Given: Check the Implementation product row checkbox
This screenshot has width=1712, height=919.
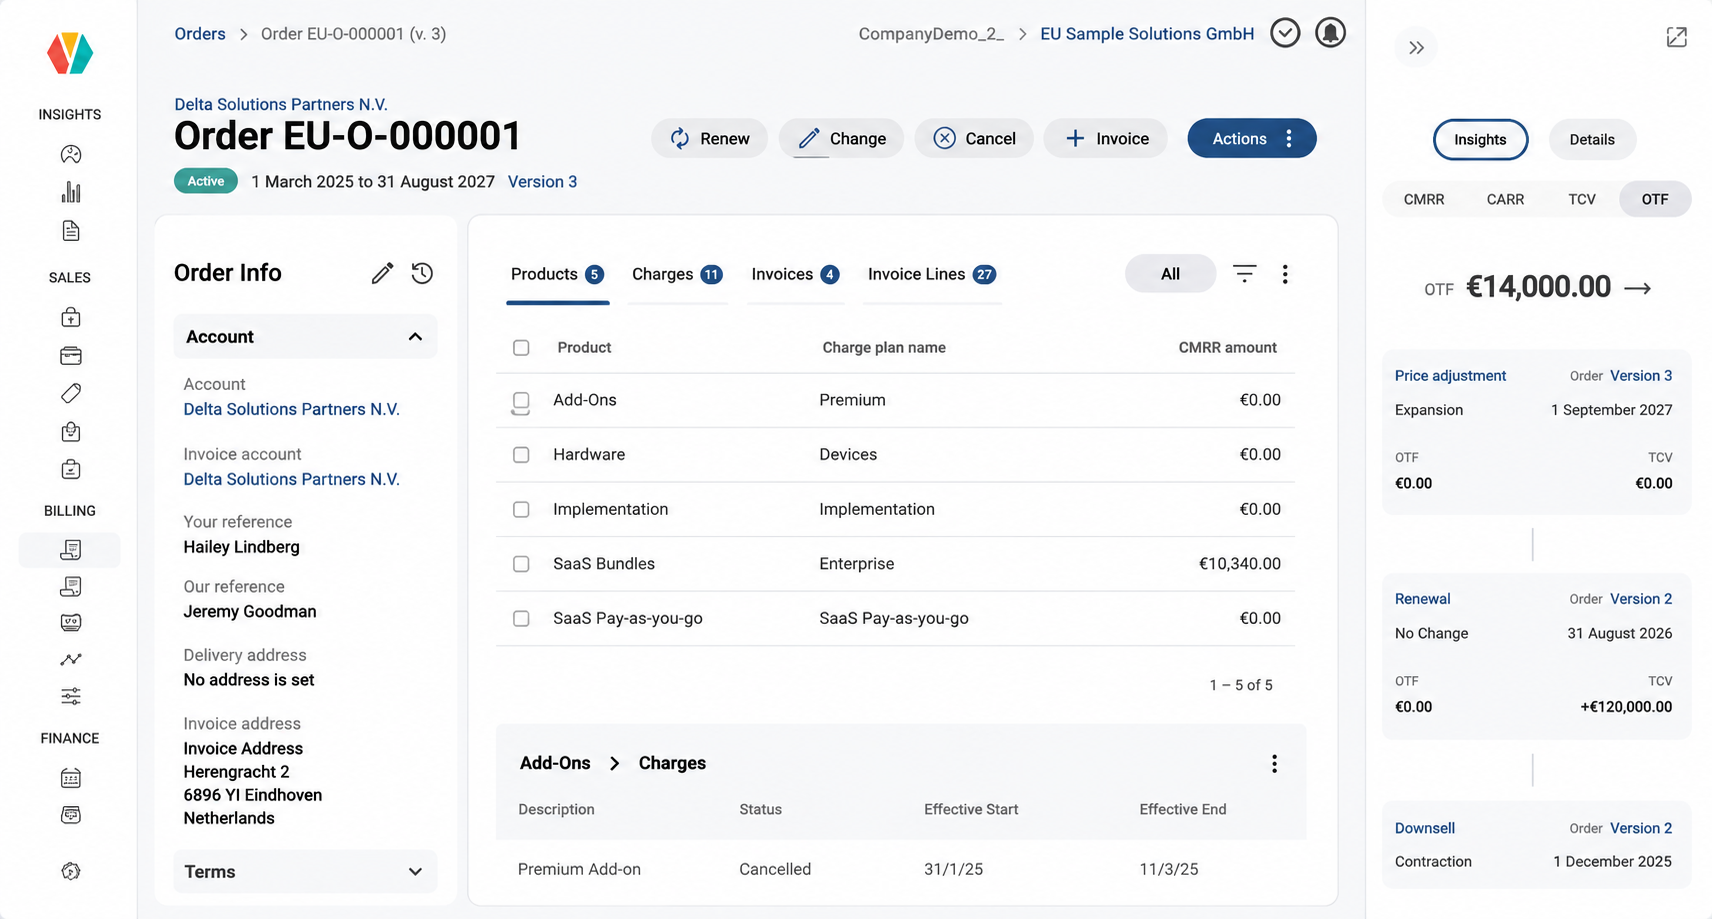Looking at the screenshot, I should [x=521, y=510].
